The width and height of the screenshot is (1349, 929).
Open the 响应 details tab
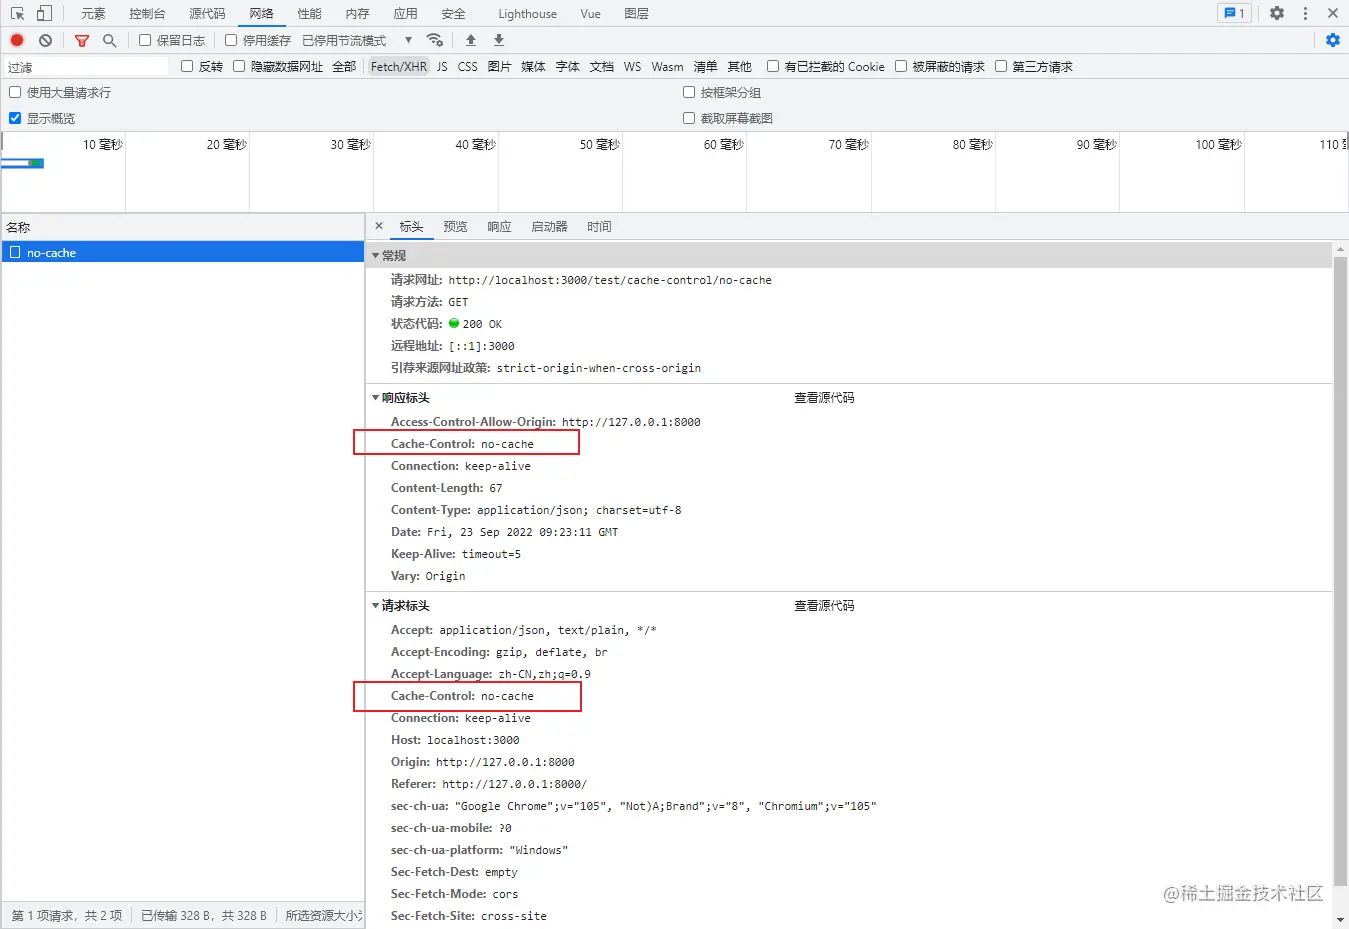point(499,227)
